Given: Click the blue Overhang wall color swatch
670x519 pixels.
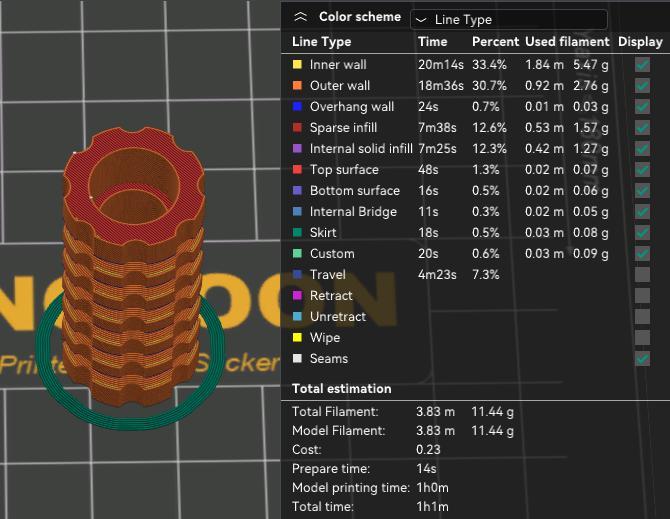Looking at the screenshot, I should (x=297, y=106).
